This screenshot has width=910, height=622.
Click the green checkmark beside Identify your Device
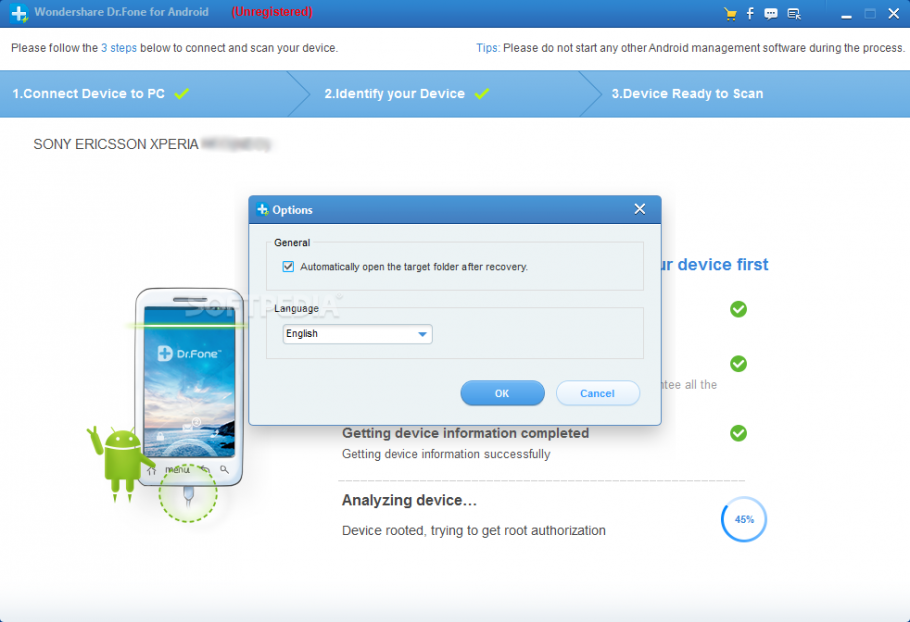(x=482, y=93)
